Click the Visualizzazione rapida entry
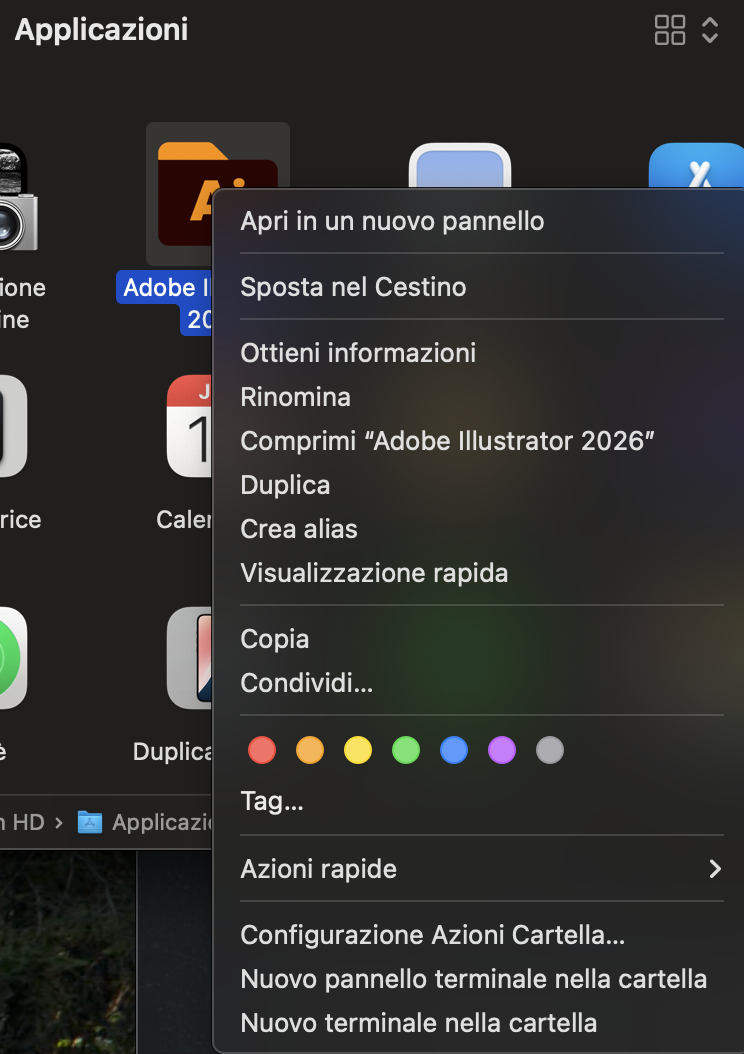 coord(374,573)
